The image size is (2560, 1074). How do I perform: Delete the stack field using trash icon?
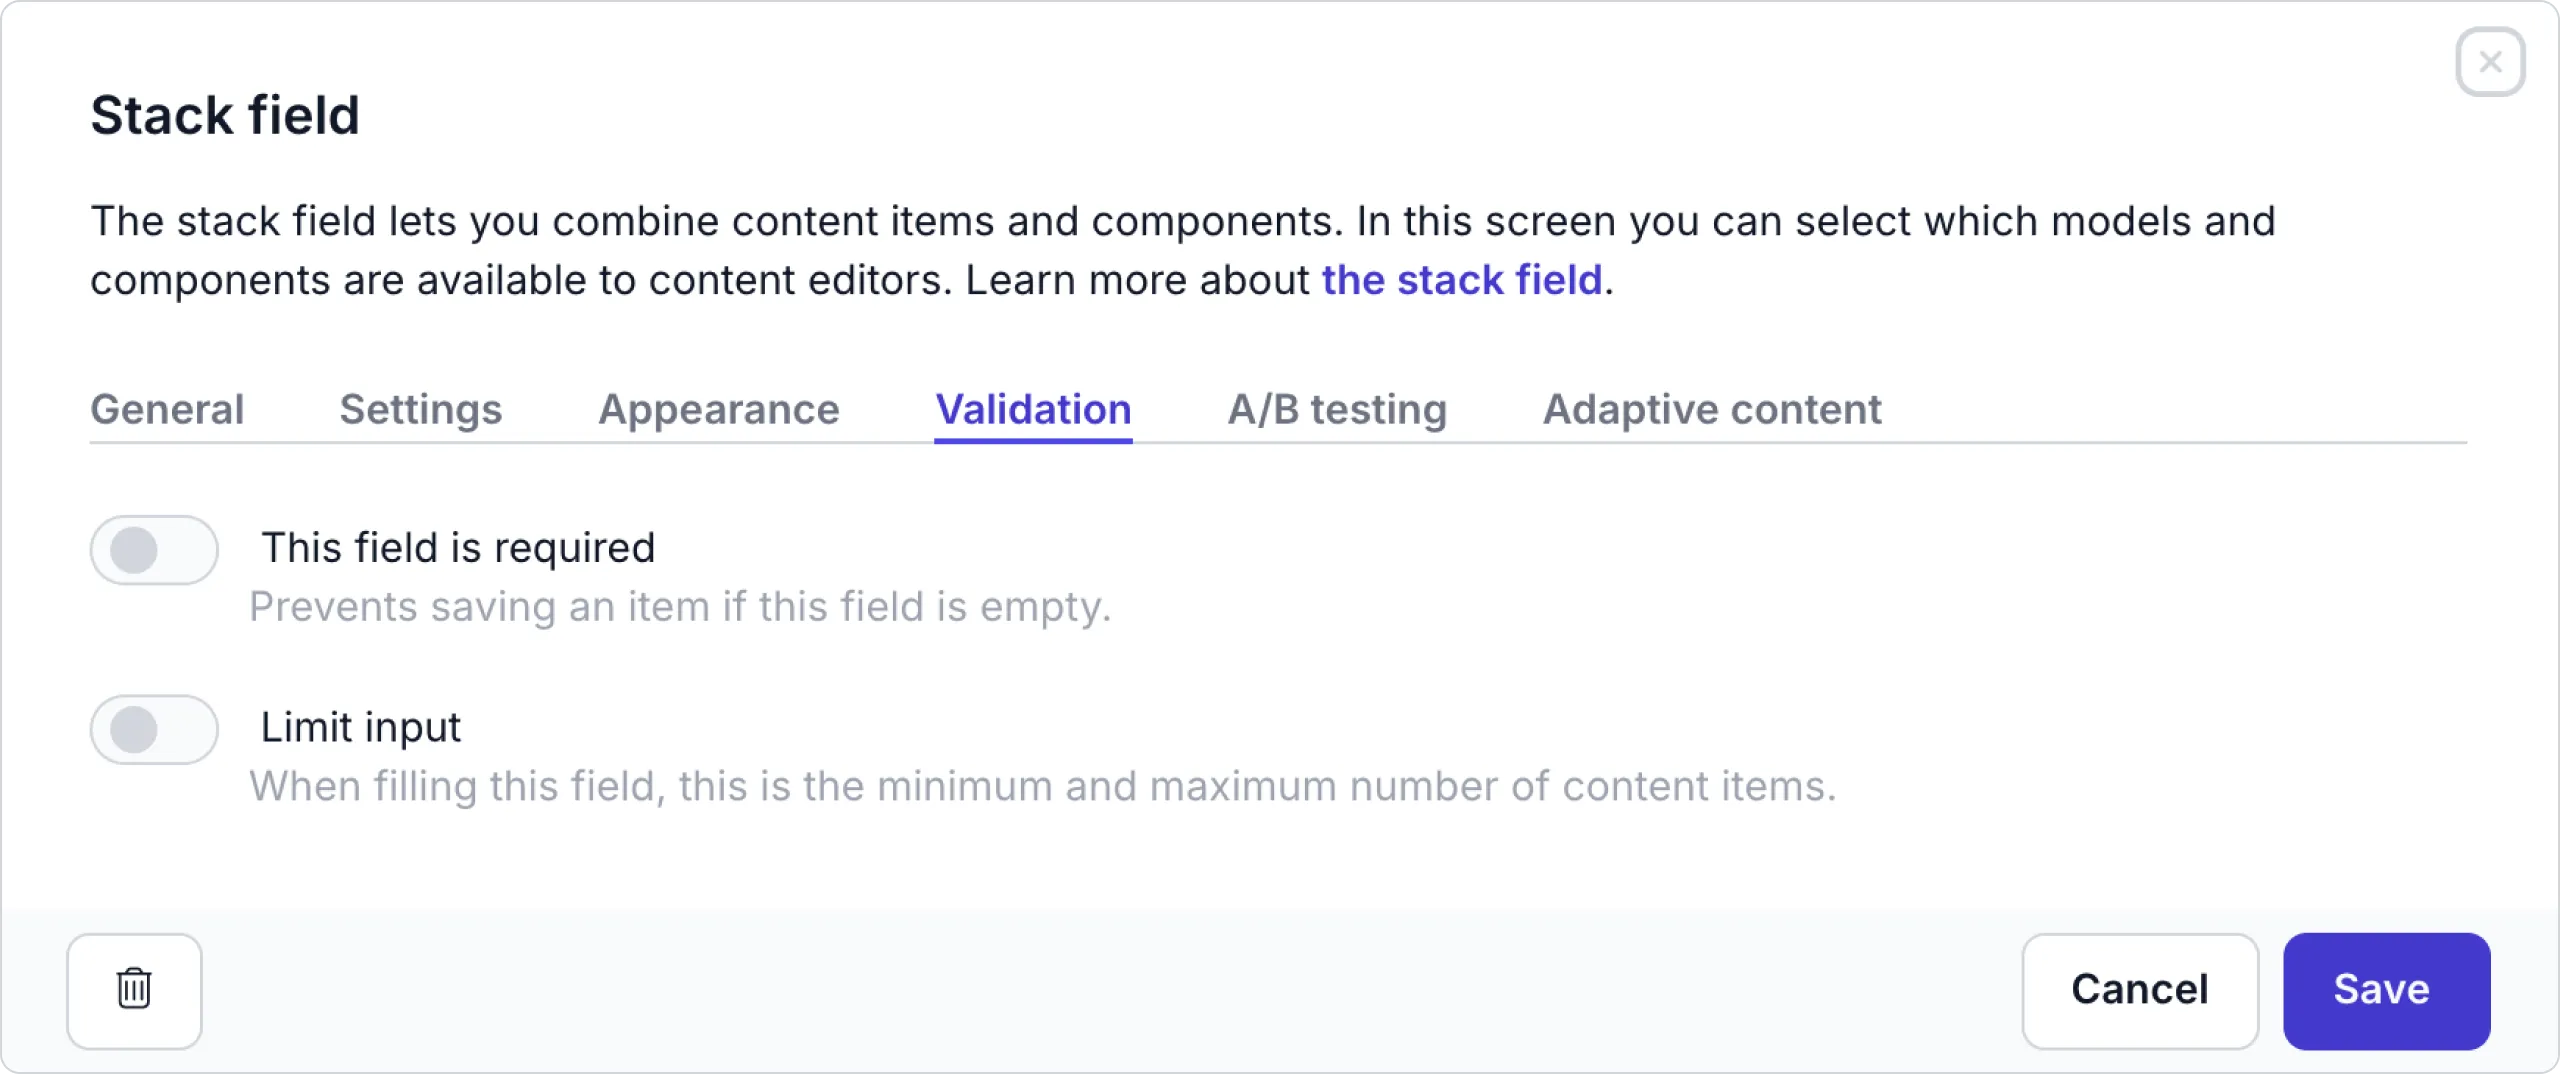tap(133, 990)
